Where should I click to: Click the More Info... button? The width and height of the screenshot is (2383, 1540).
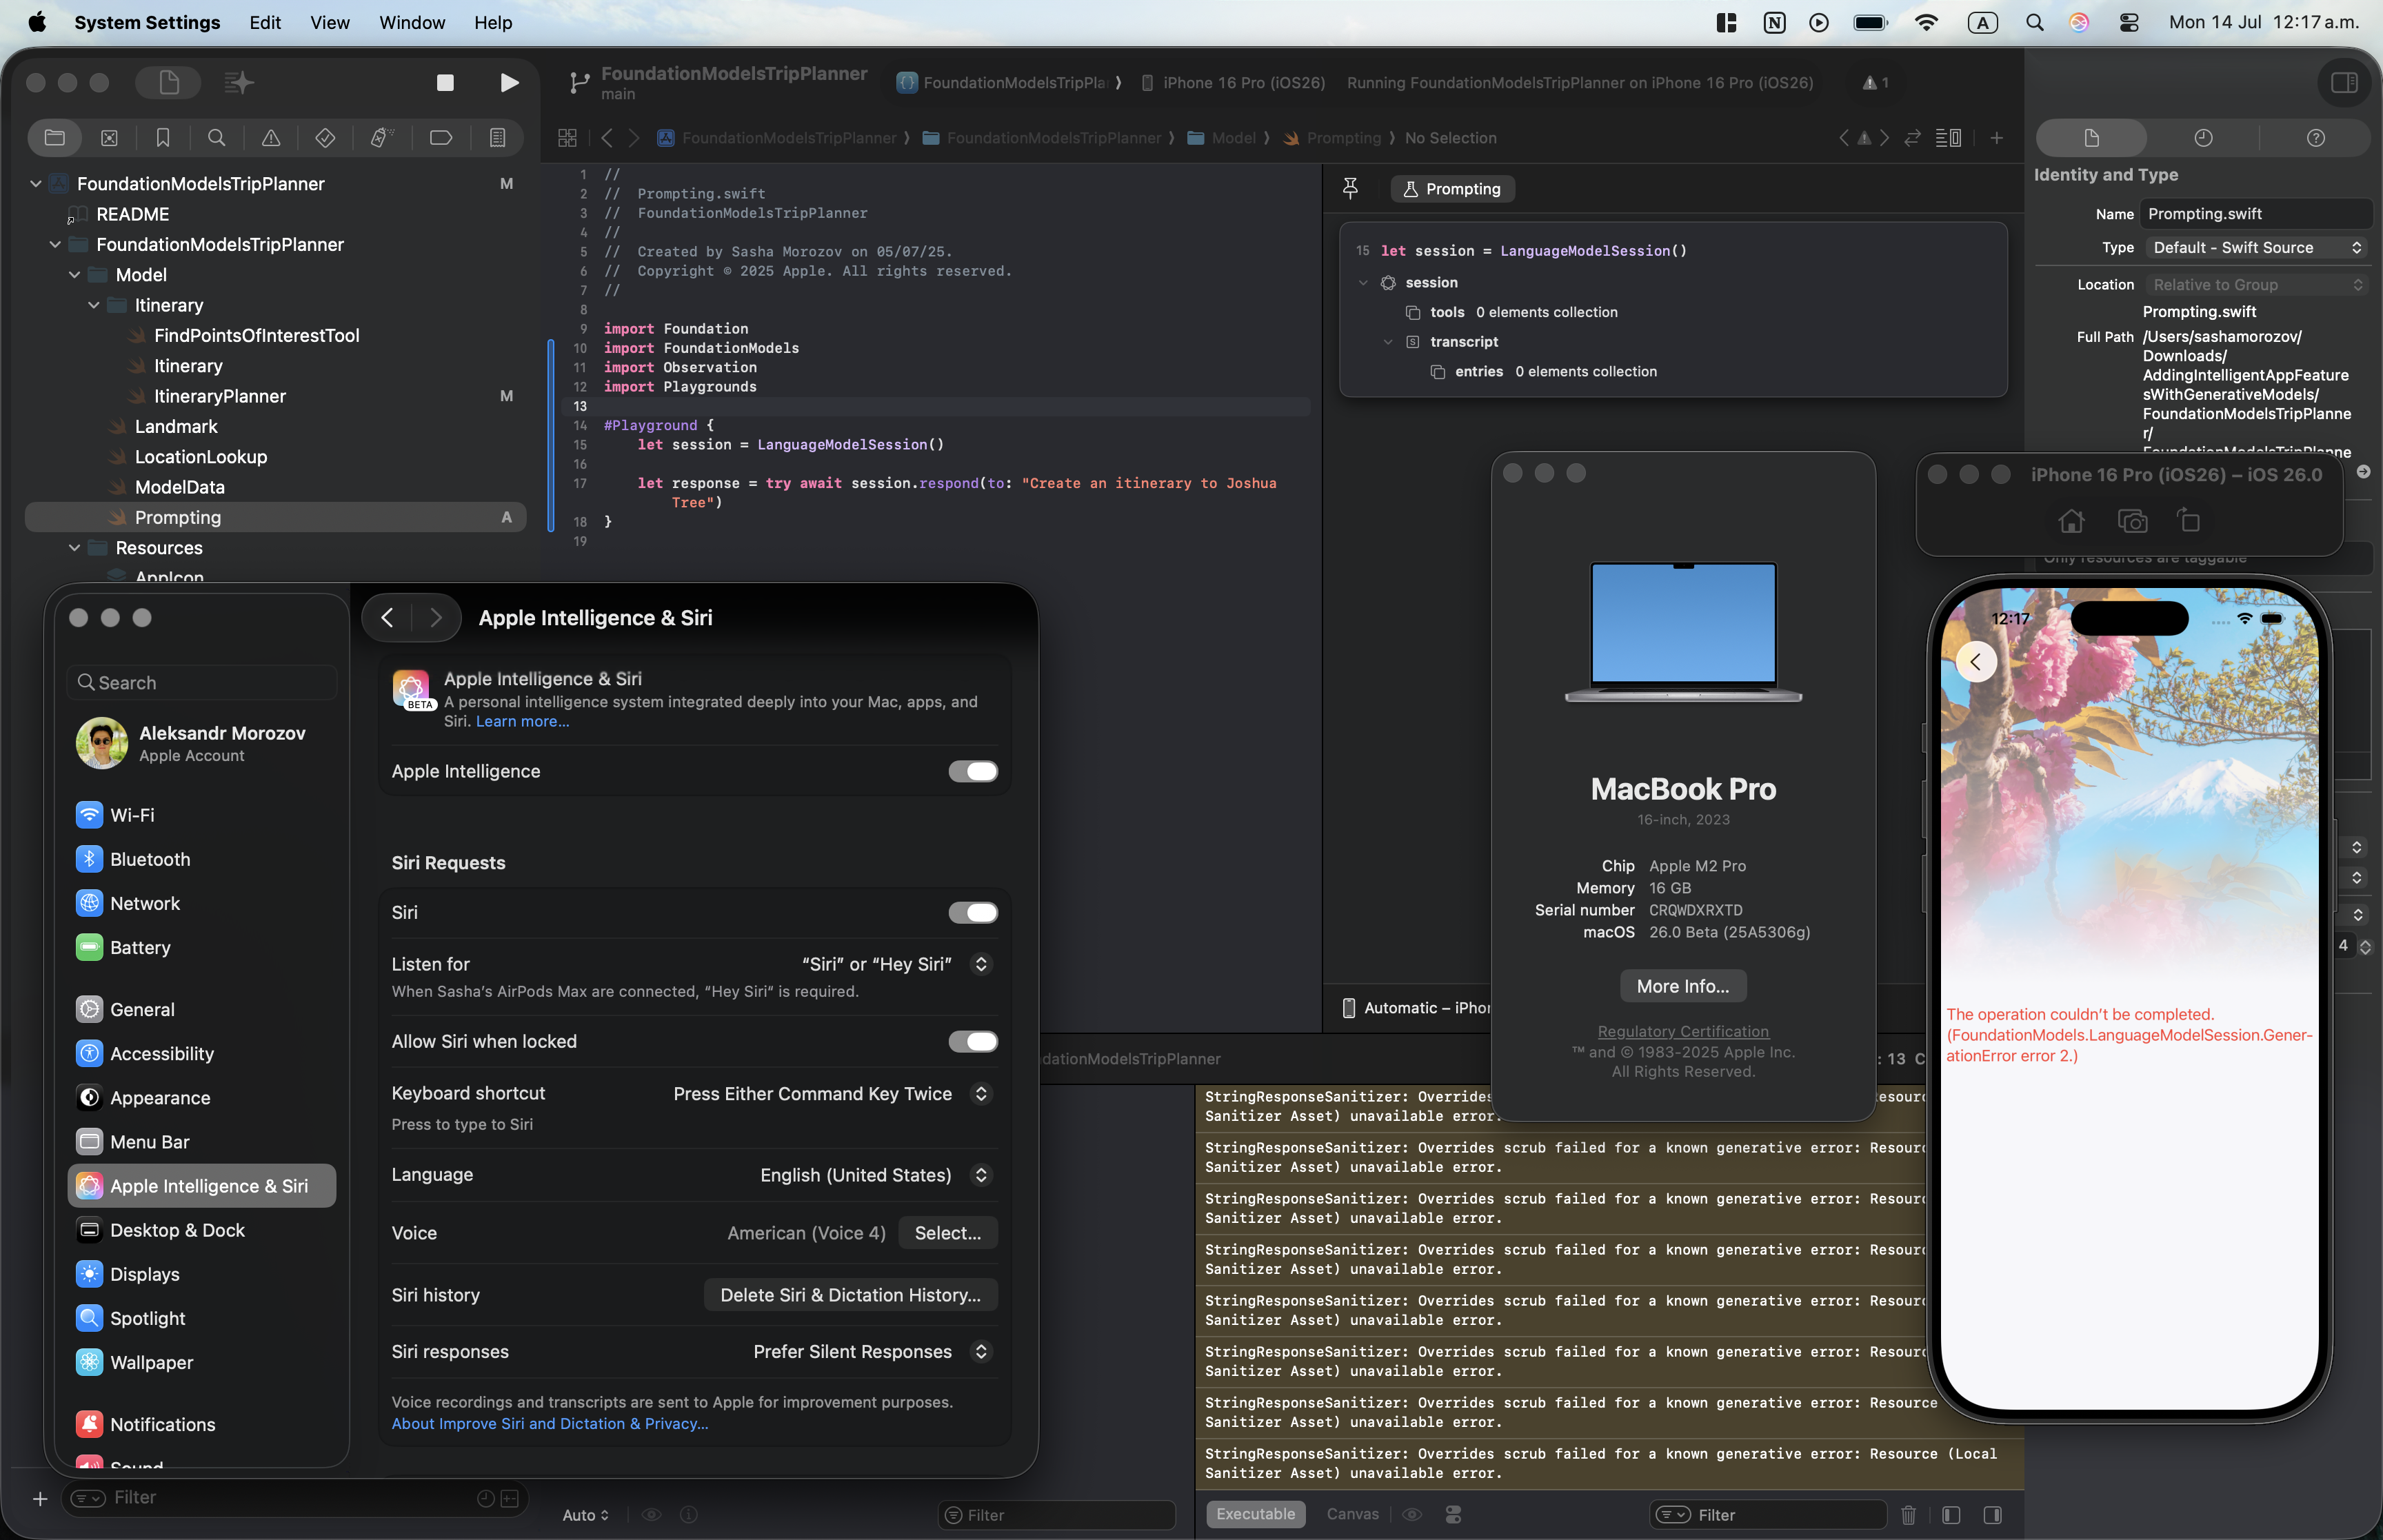(1682, 986)
